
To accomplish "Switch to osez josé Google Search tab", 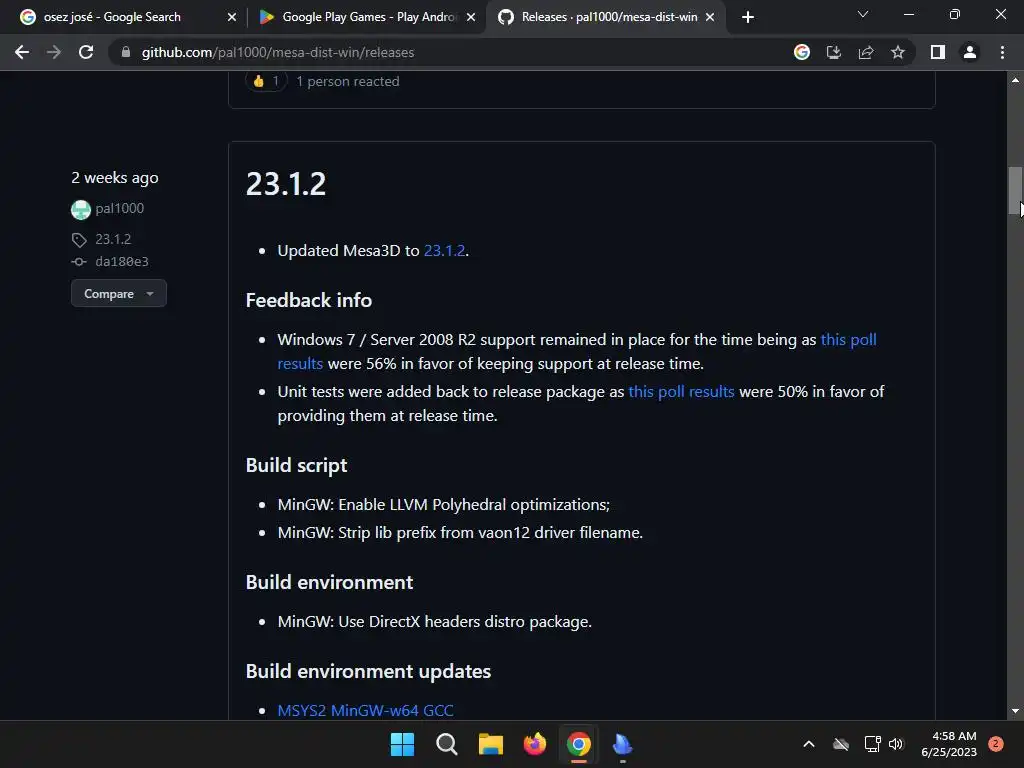I will click(x=127, y=17).
